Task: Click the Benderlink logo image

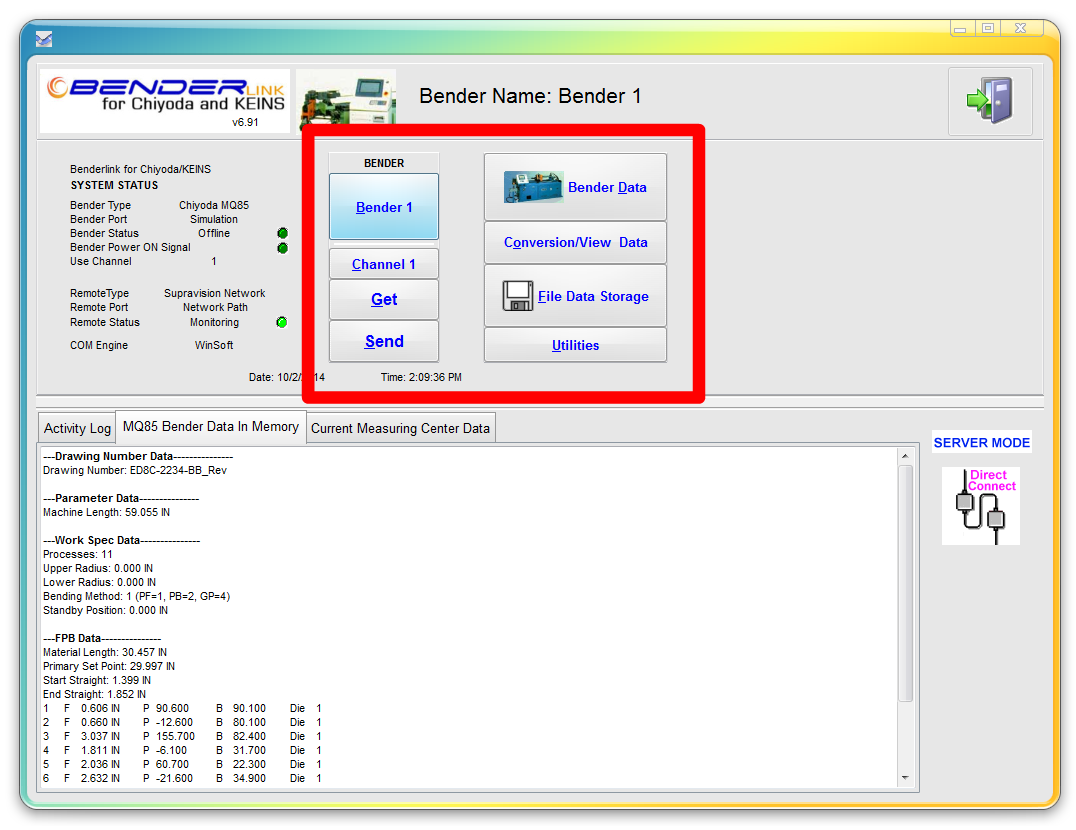Action: click(x=165, y=101)
